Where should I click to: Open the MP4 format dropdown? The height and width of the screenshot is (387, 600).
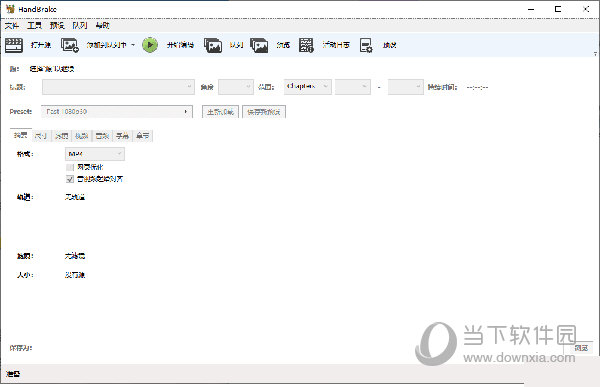point(95,154)
